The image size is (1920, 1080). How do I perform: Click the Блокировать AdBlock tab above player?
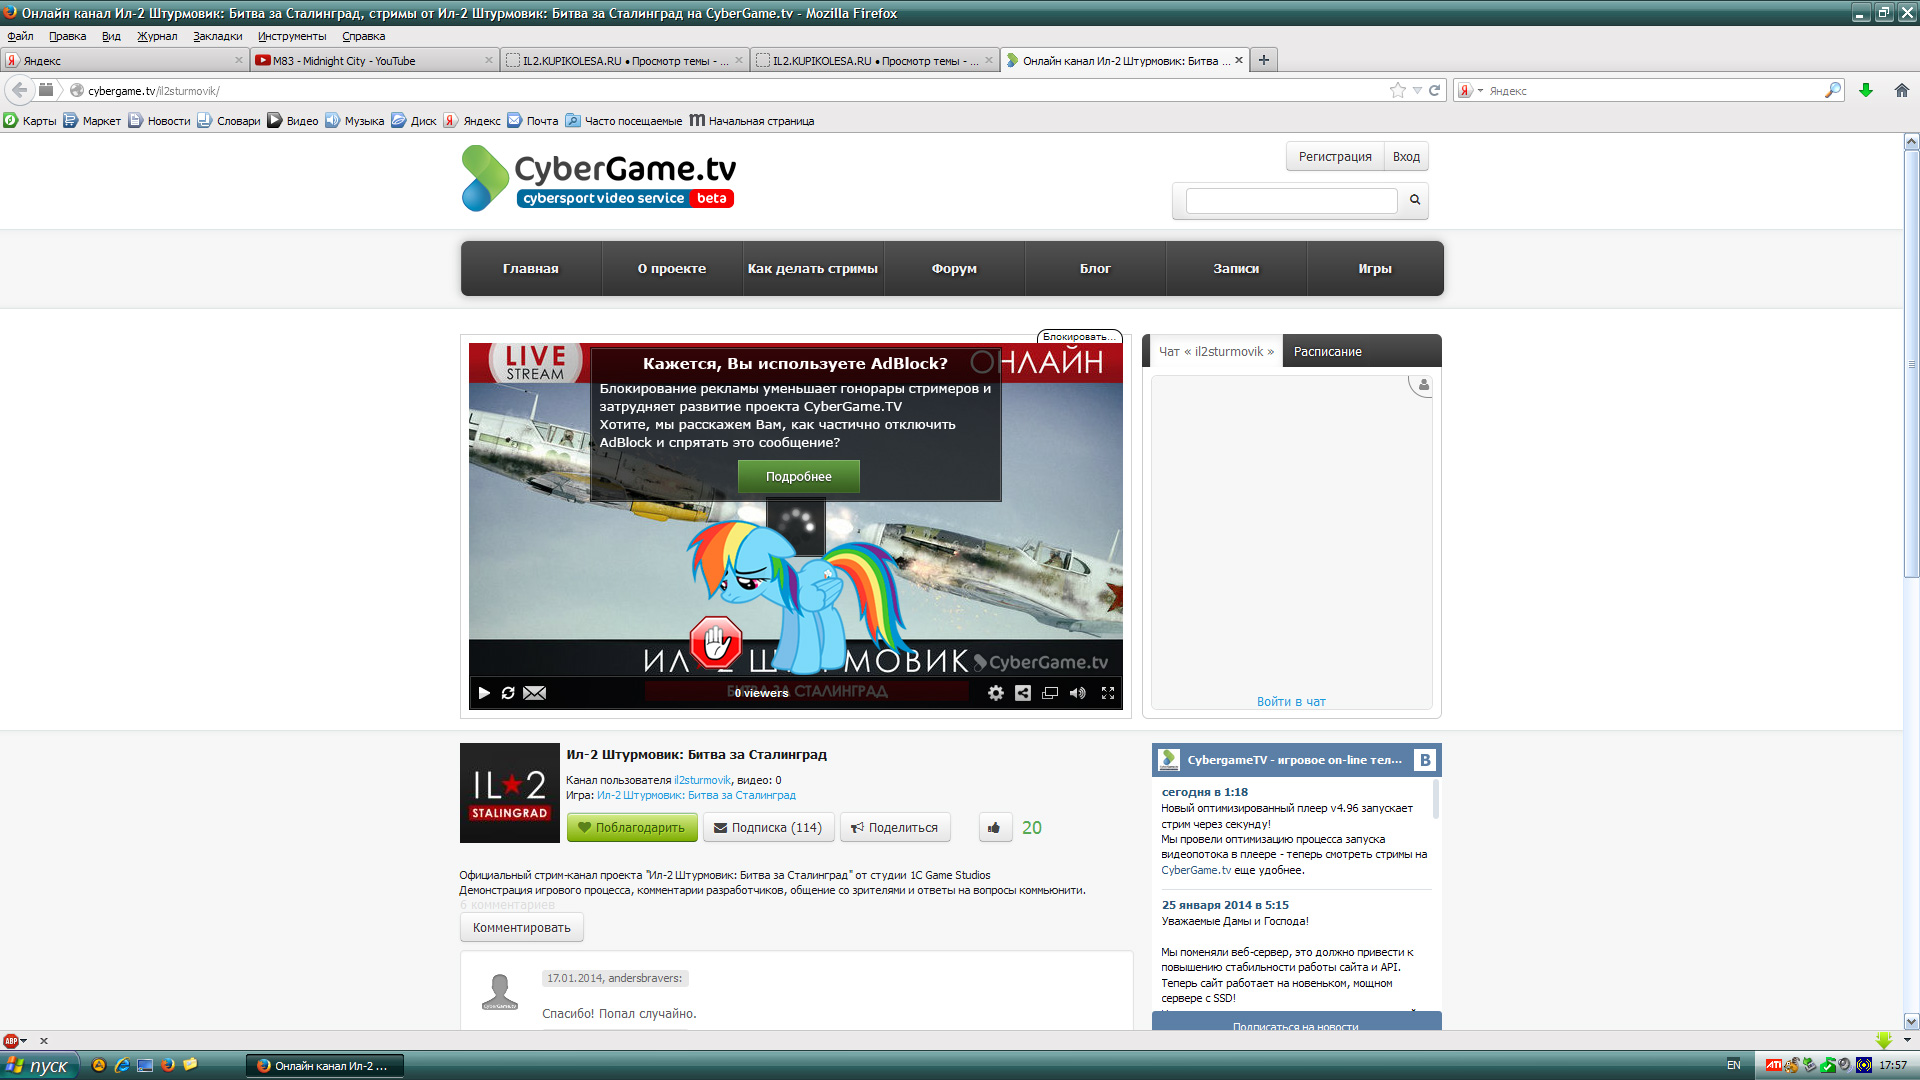[x=1079, y=337]
